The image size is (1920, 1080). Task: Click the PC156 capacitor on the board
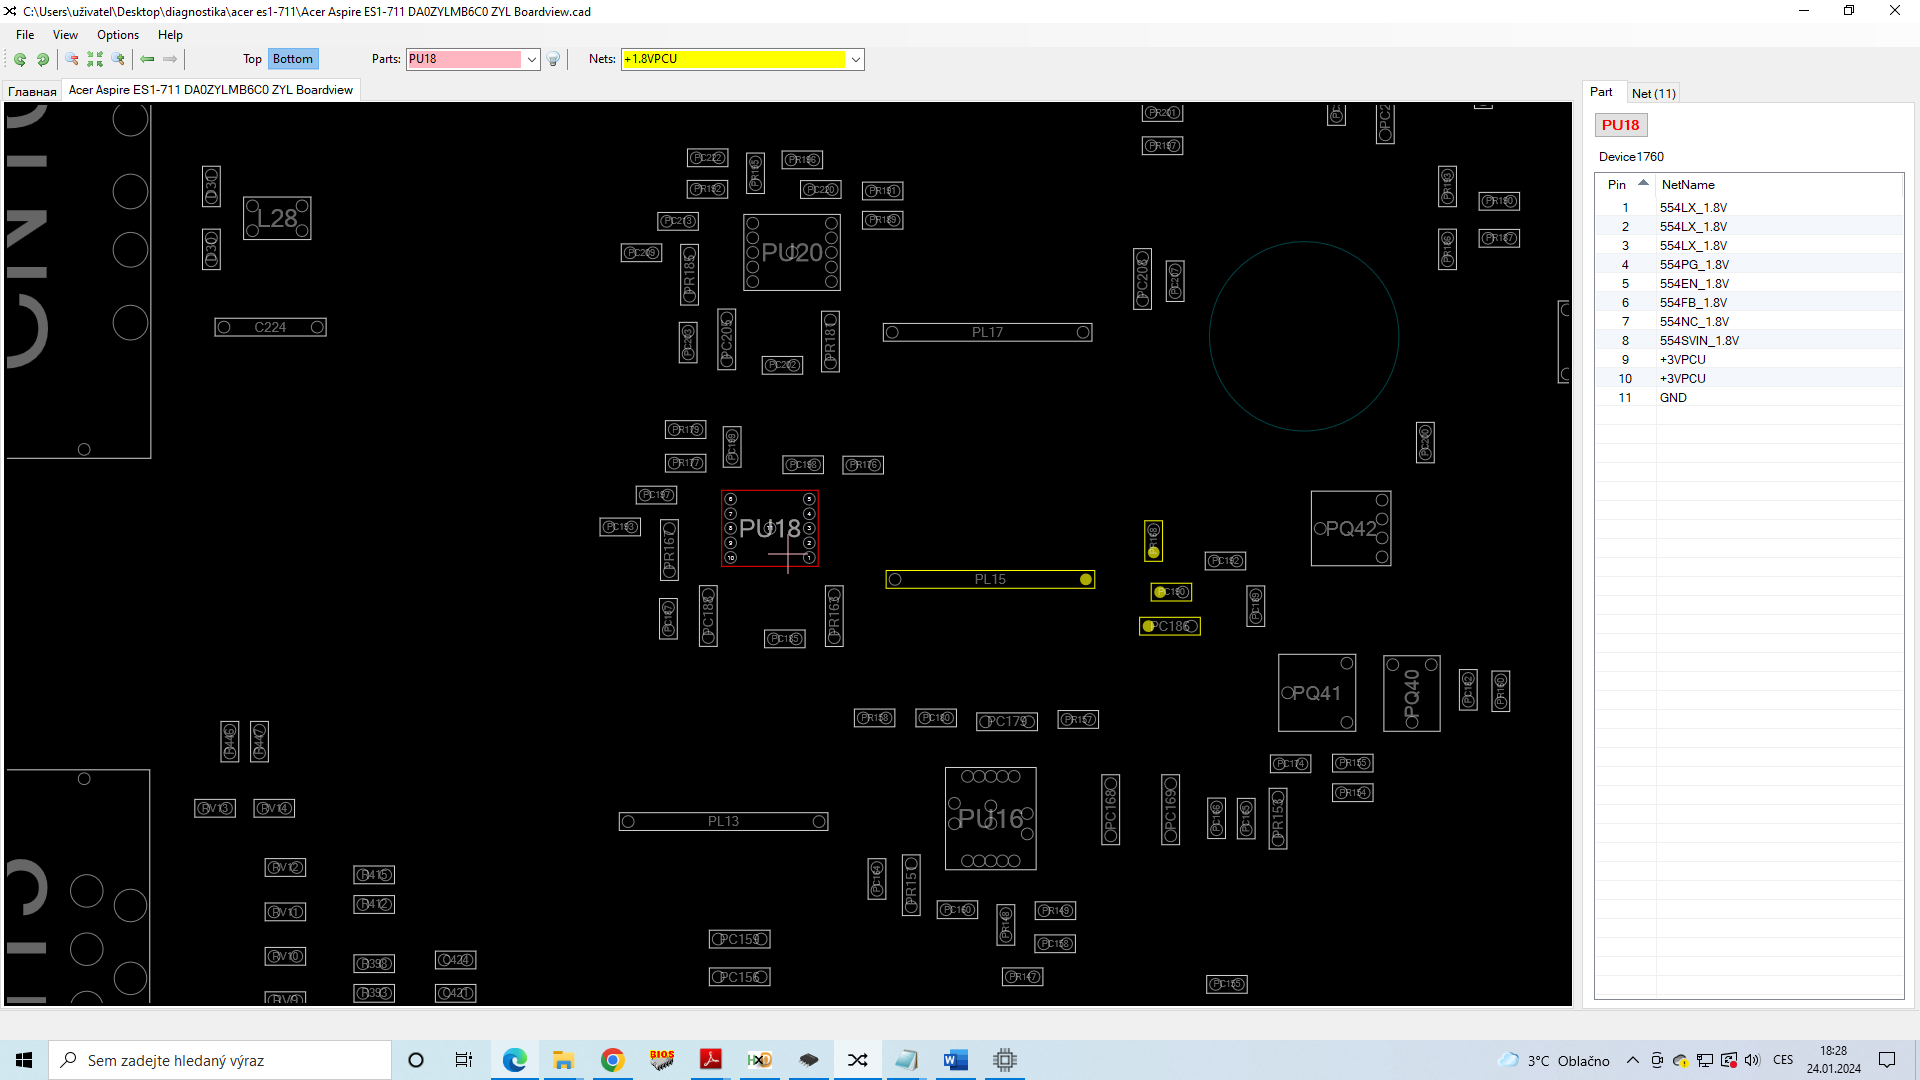pyautogui.click(x=740, y=977)
